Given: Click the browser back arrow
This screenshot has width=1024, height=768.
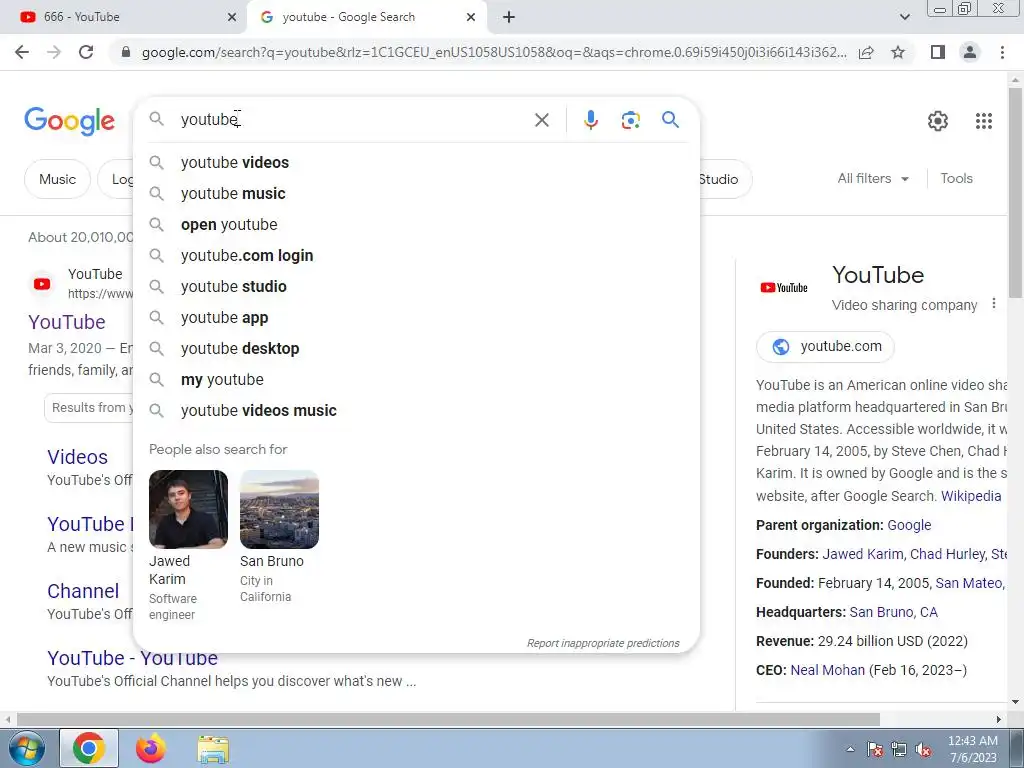Looking at the screenshot, I should 22,52.
